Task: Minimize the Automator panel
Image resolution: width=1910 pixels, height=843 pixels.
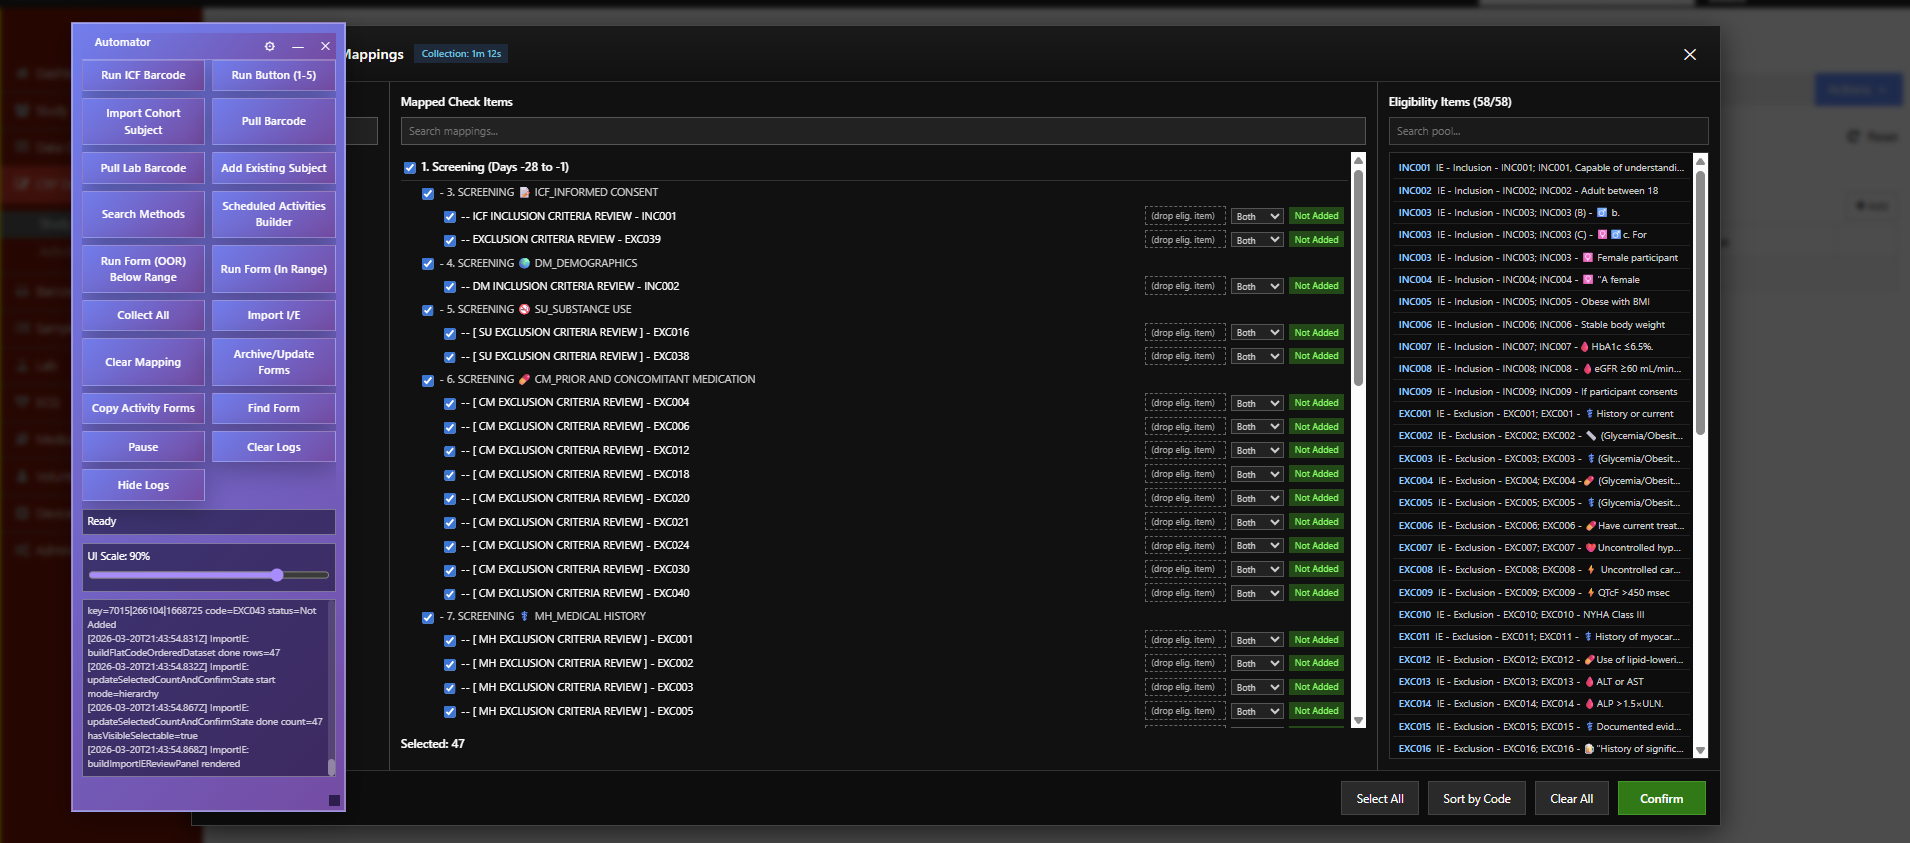Action: point(298,46)
